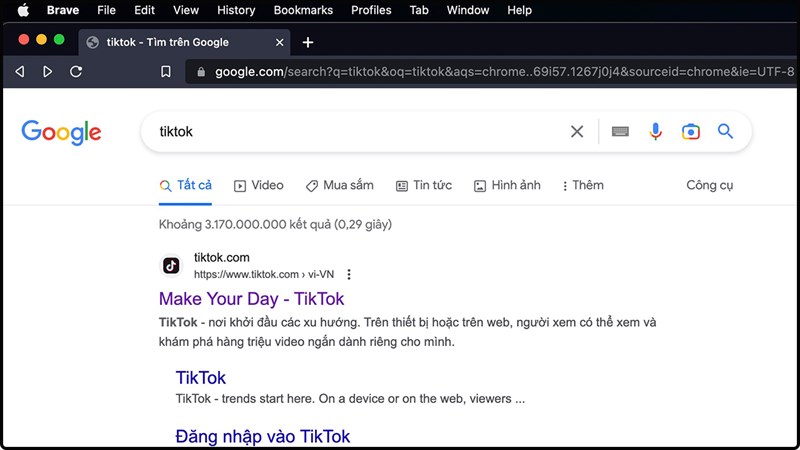
Task: Switch to 'Mua sắm' shopping results
Action: point(340,185)
